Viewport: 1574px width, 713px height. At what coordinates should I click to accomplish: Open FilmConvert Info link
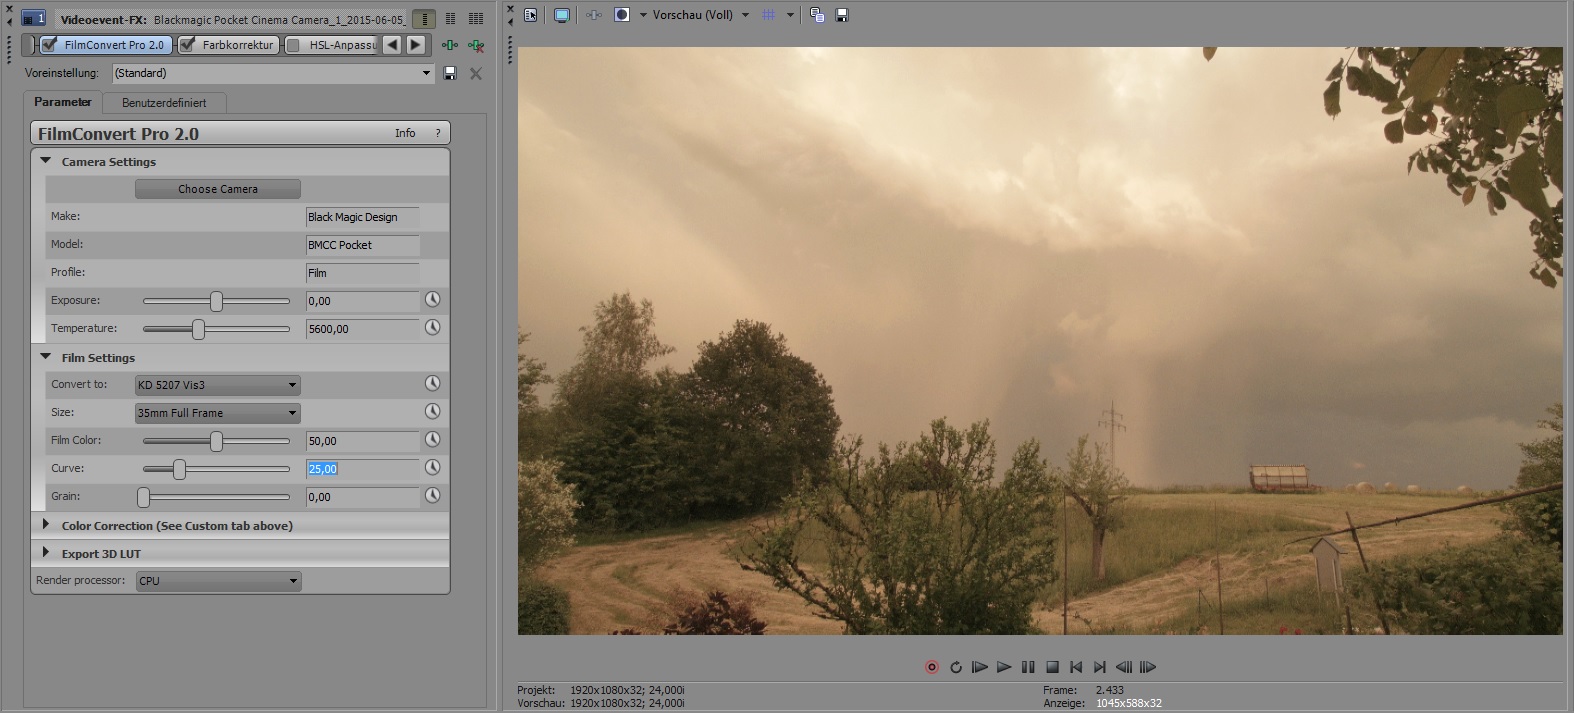tap(405, 133)
